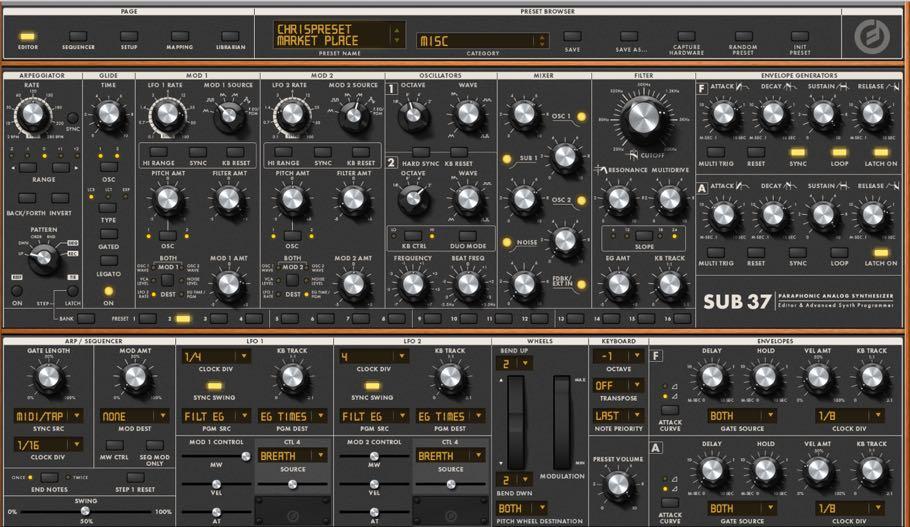Click the Gate Length knob
This screenshot has width=910, height=527.
(48, 378)
